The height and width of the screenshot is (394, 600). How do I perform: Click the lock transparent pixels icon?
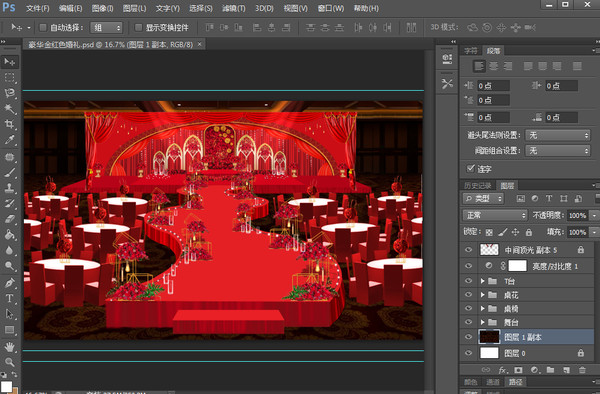pos(489,232)
